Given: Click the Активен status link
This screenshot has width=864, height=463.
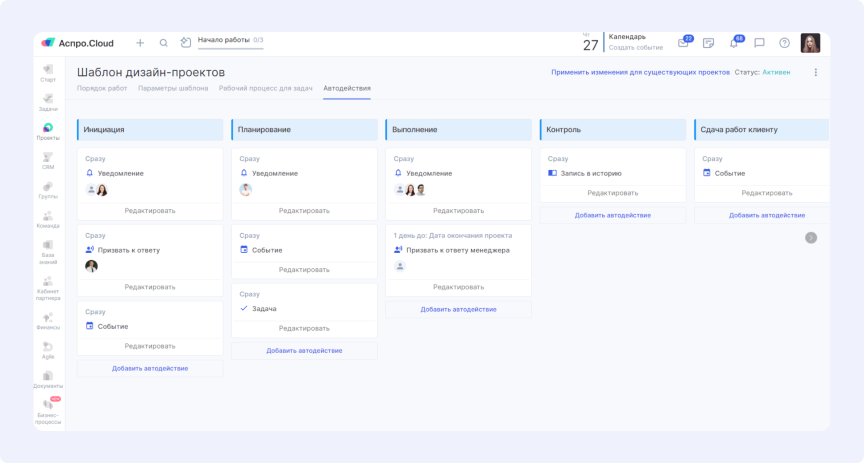Looking at the screenshot, I should click(x=776, y=72).
